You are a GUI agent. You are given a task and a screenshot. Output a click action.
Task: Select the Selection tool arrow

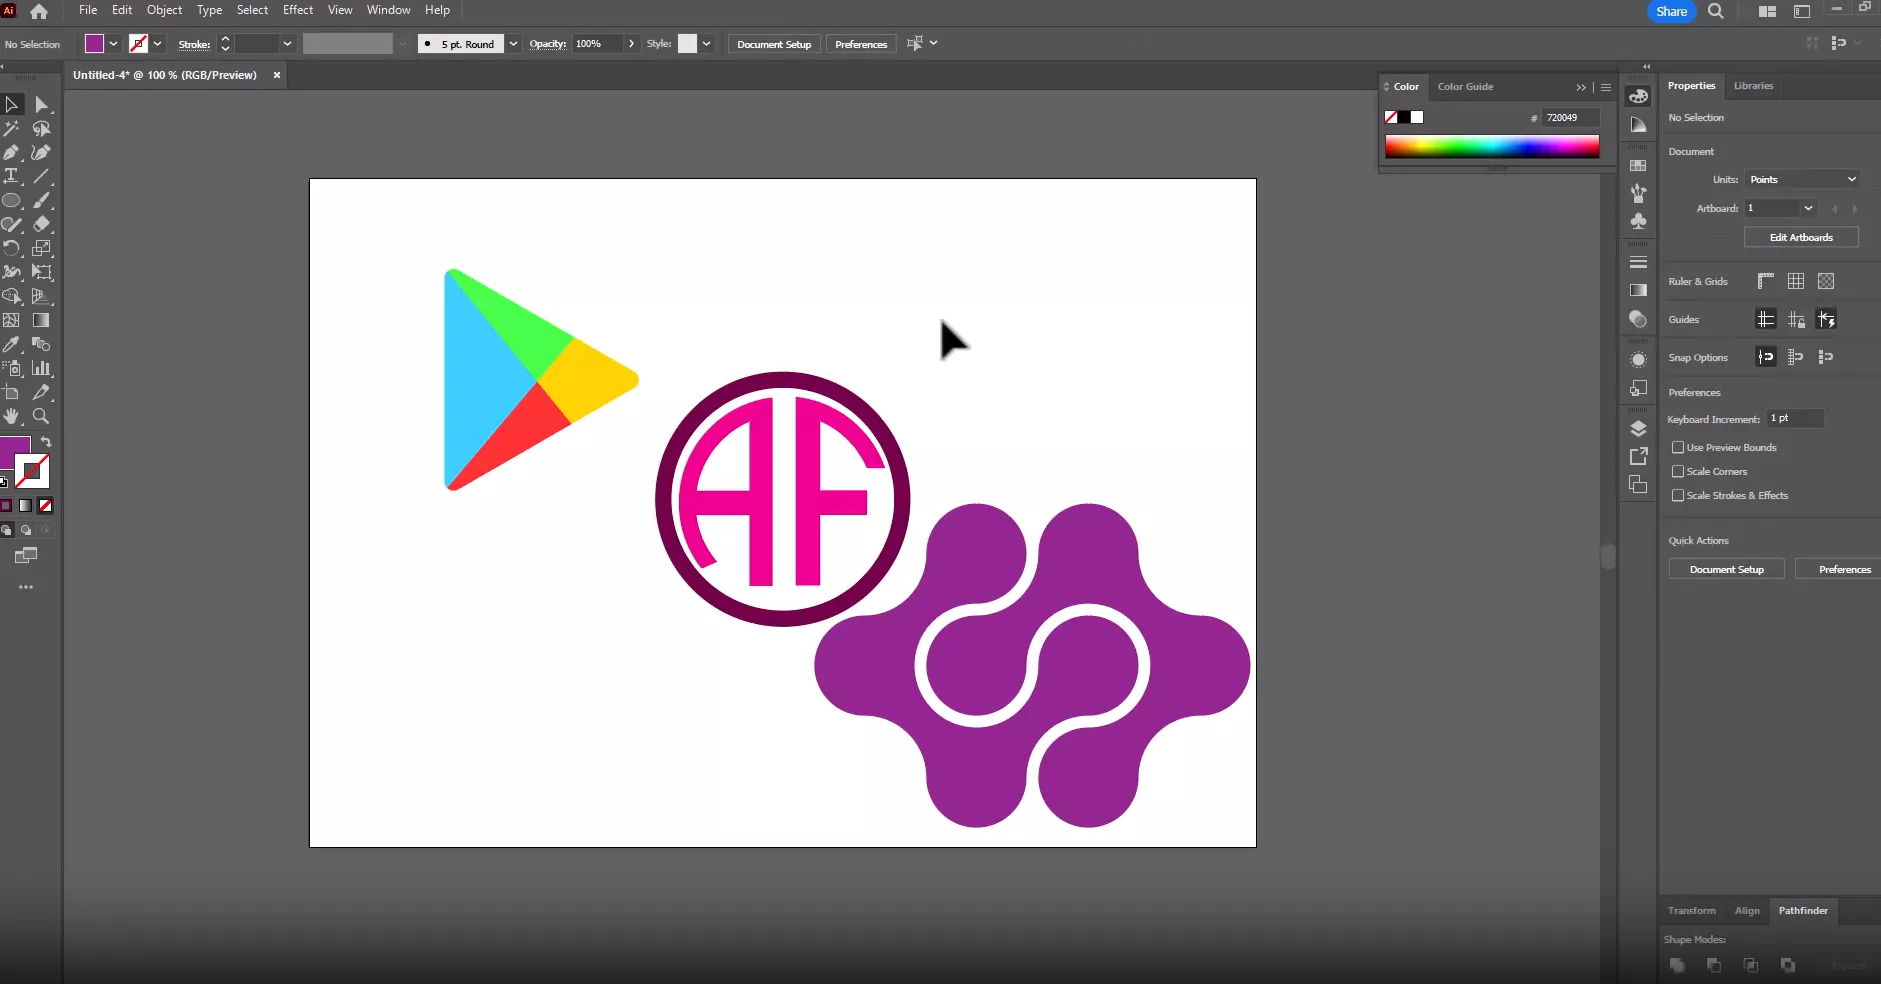(12, 104)
